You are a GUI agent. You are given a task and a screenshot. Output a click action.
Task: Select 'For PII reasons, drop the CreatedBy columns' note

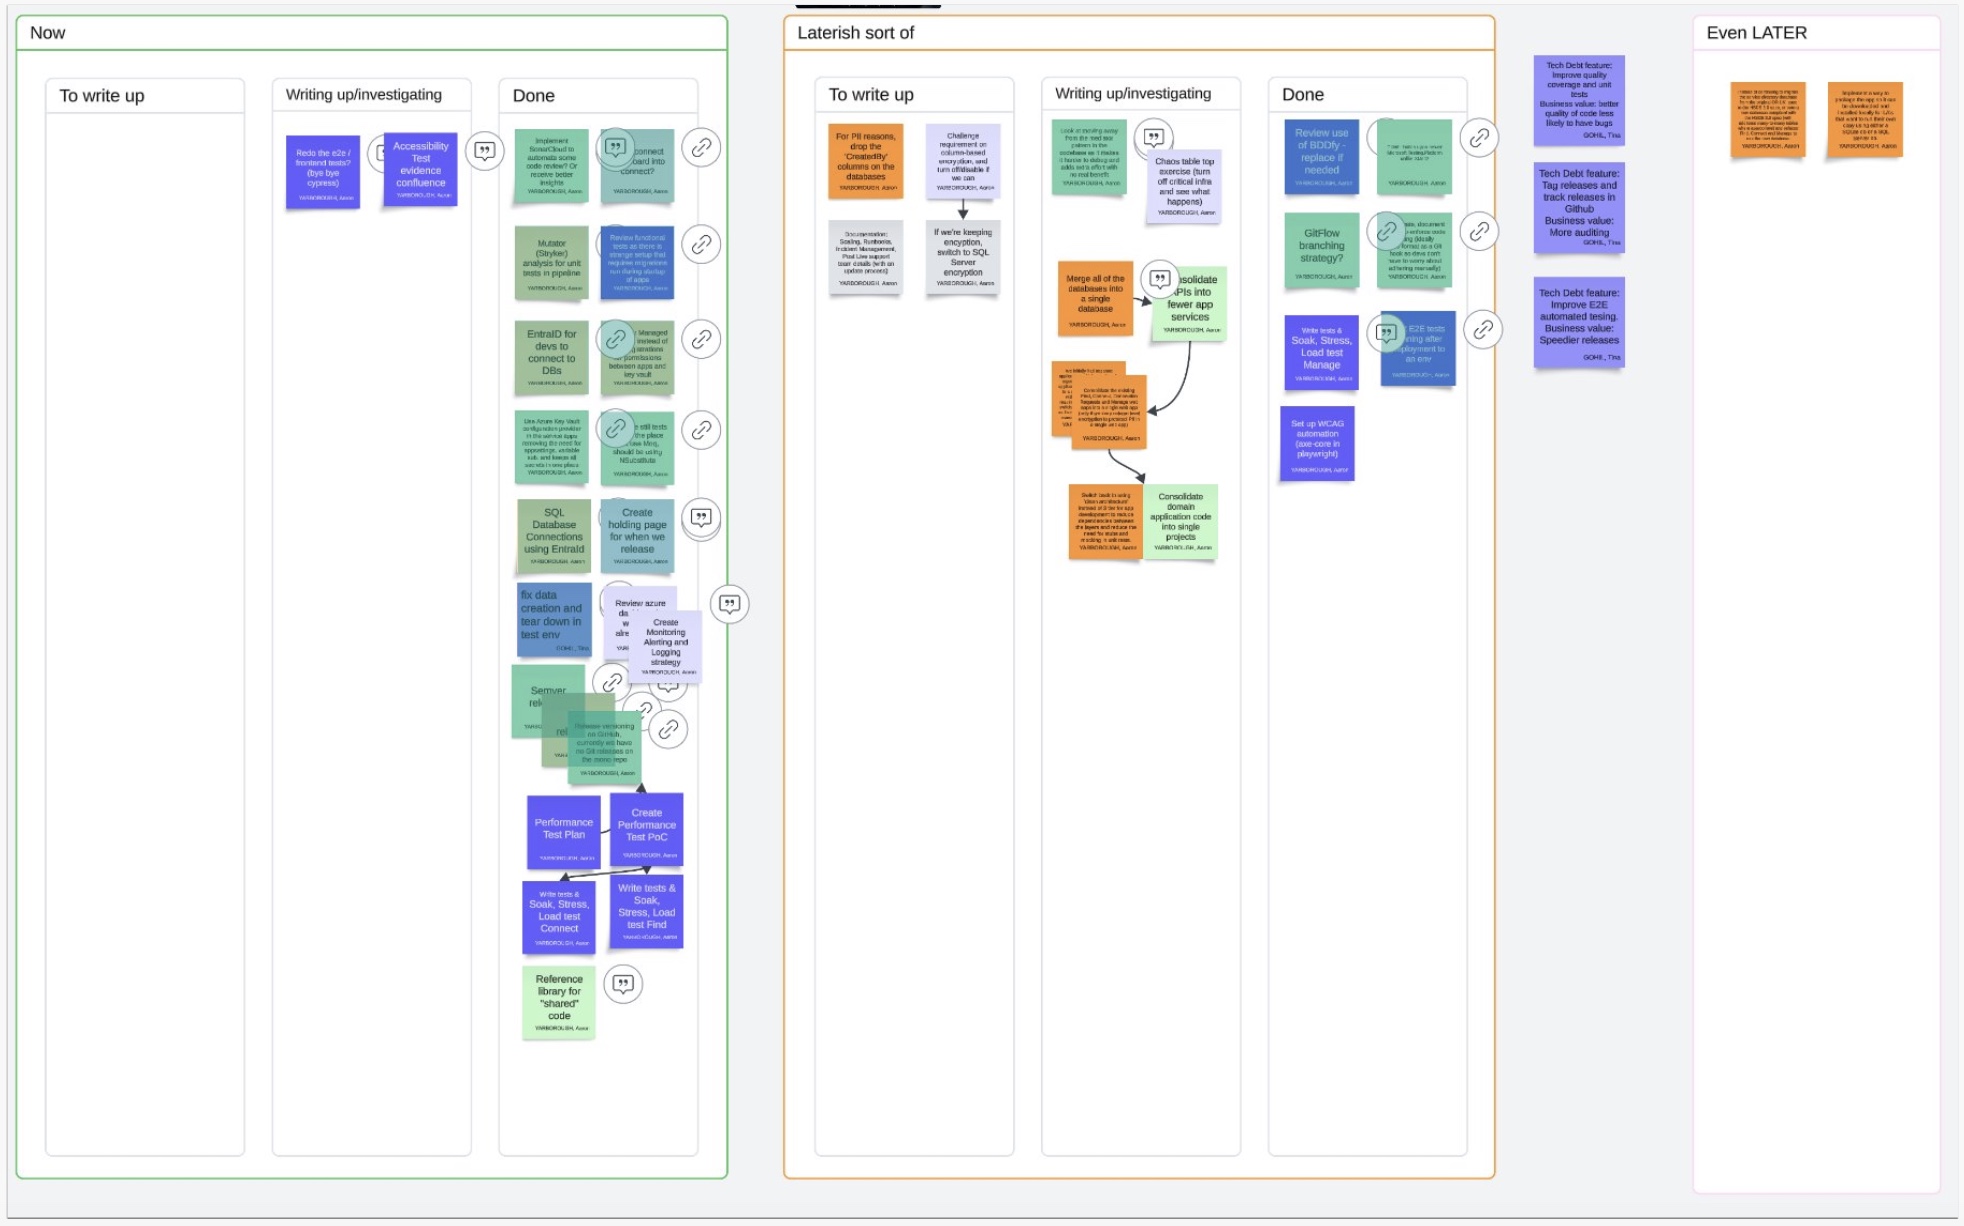pos(866,161)
